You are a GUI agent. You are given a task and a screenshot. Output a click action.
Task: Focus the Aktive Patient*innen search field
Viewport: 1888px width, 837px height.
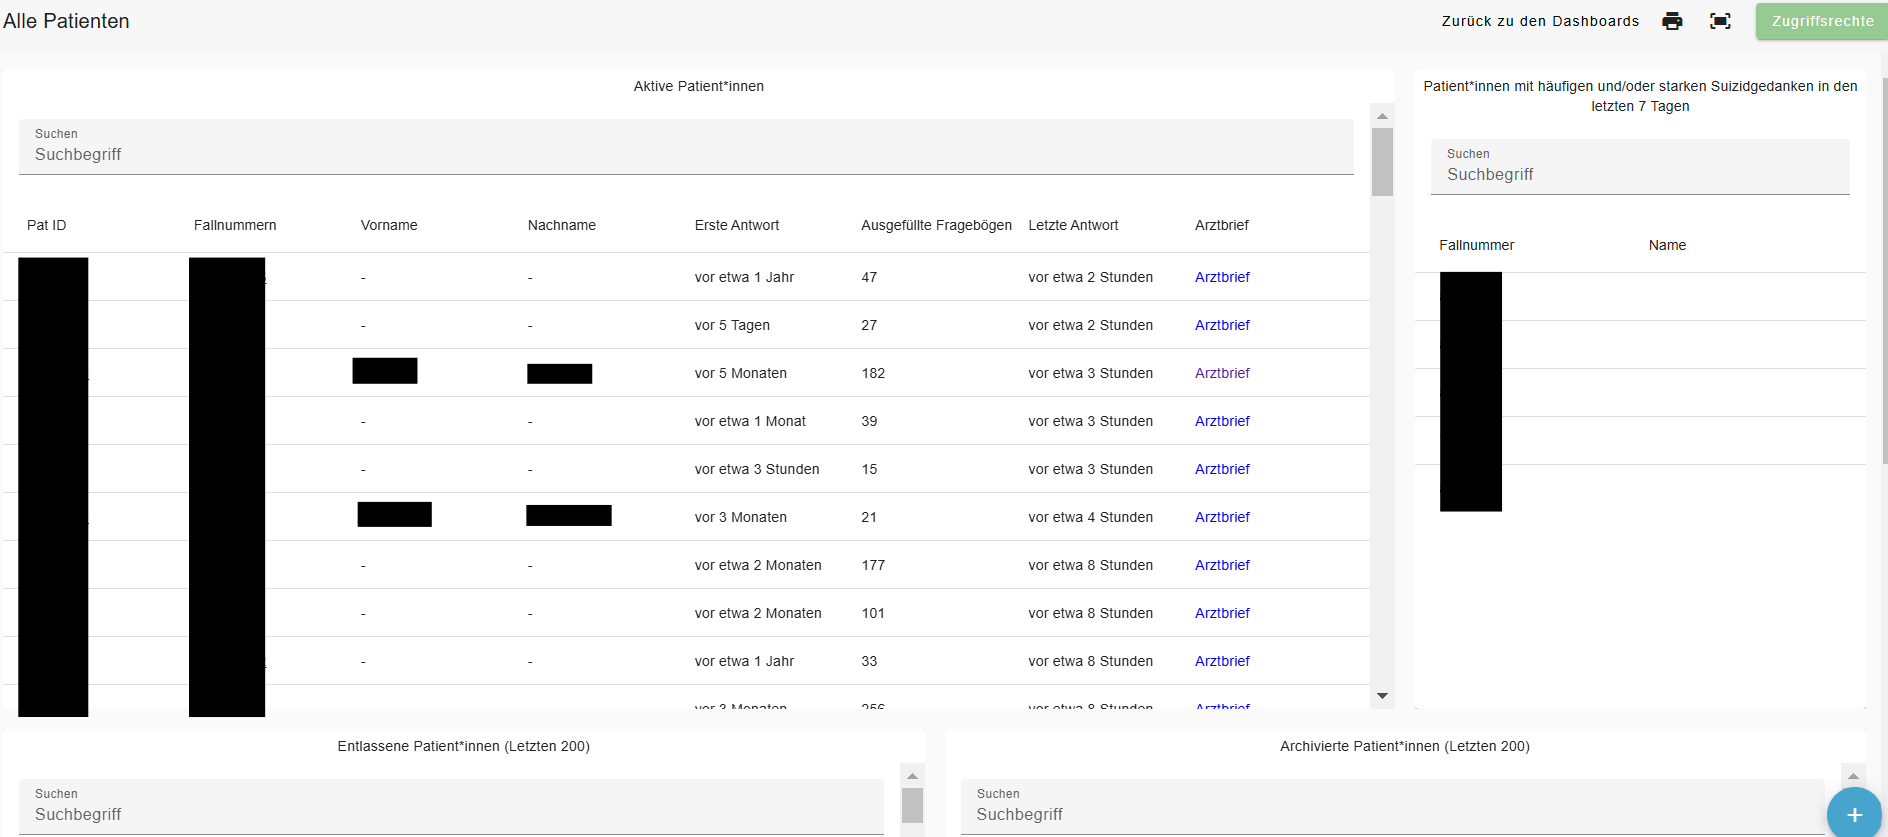click(686, 147)
